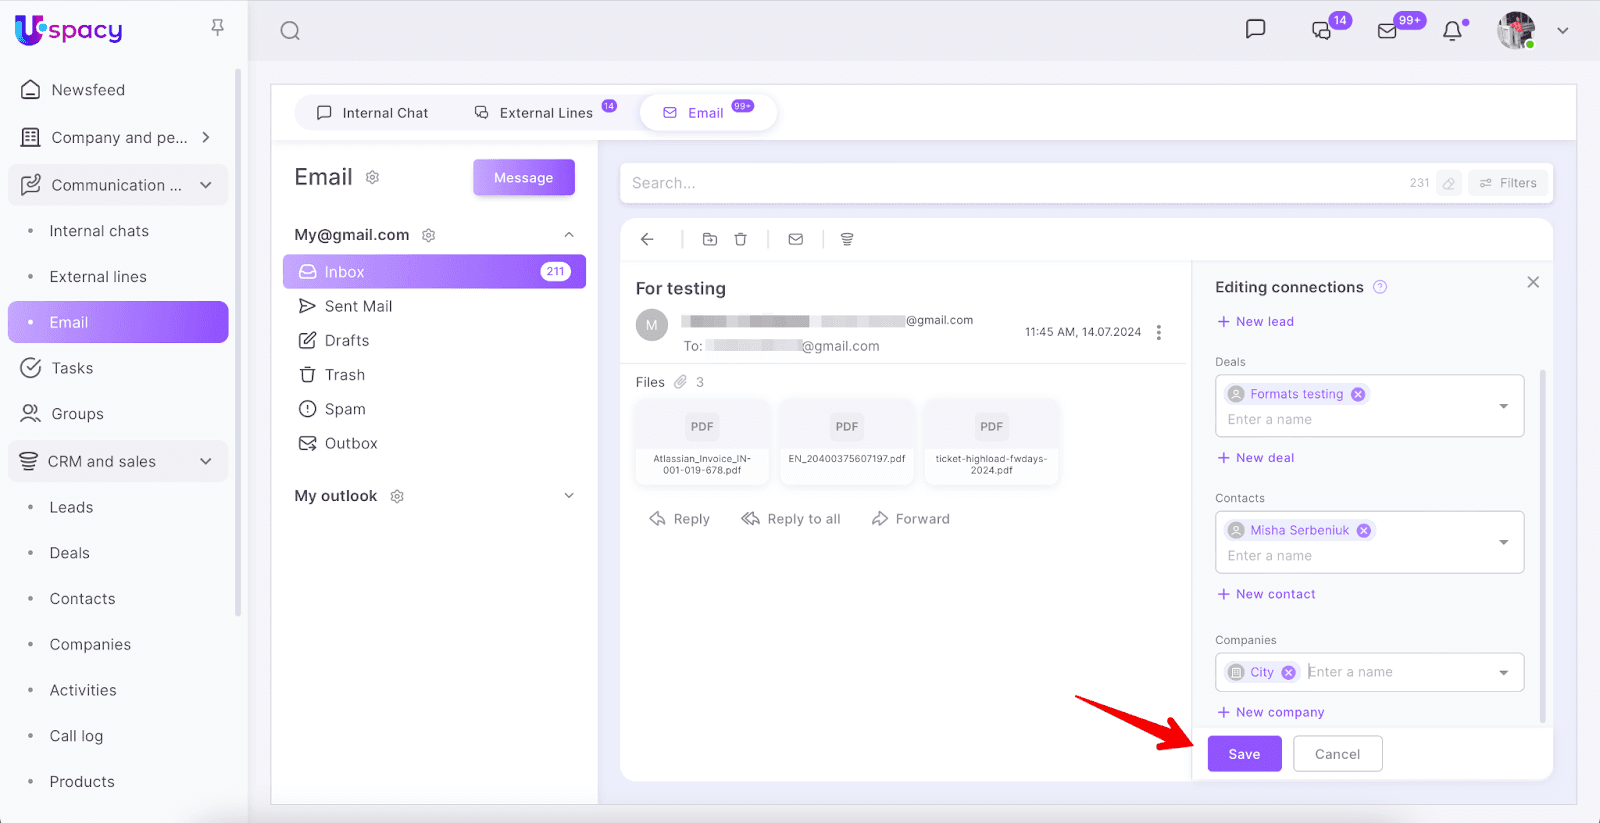The height and width of the screenshot is (823, 1600).
Task: Collapse the CRM and sales section
Action: pos(206,461)
